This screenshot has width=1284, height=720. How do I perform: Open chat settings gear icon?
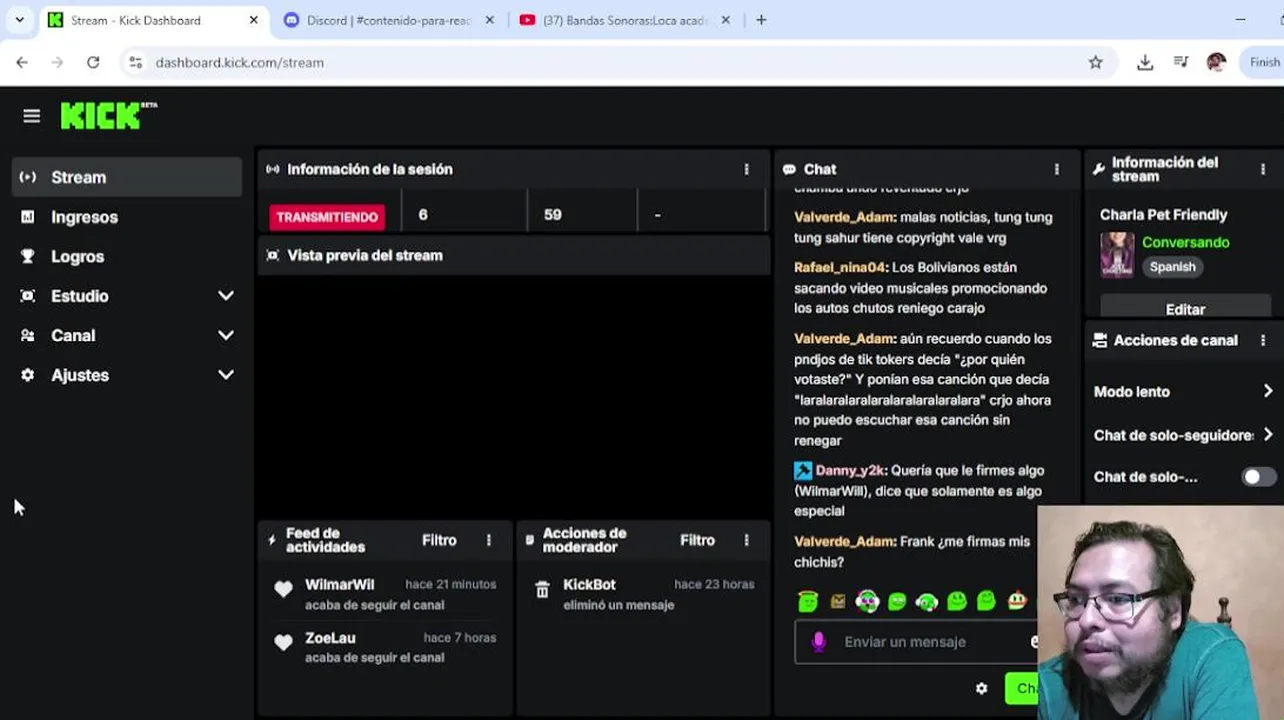(x=981, y=688)
